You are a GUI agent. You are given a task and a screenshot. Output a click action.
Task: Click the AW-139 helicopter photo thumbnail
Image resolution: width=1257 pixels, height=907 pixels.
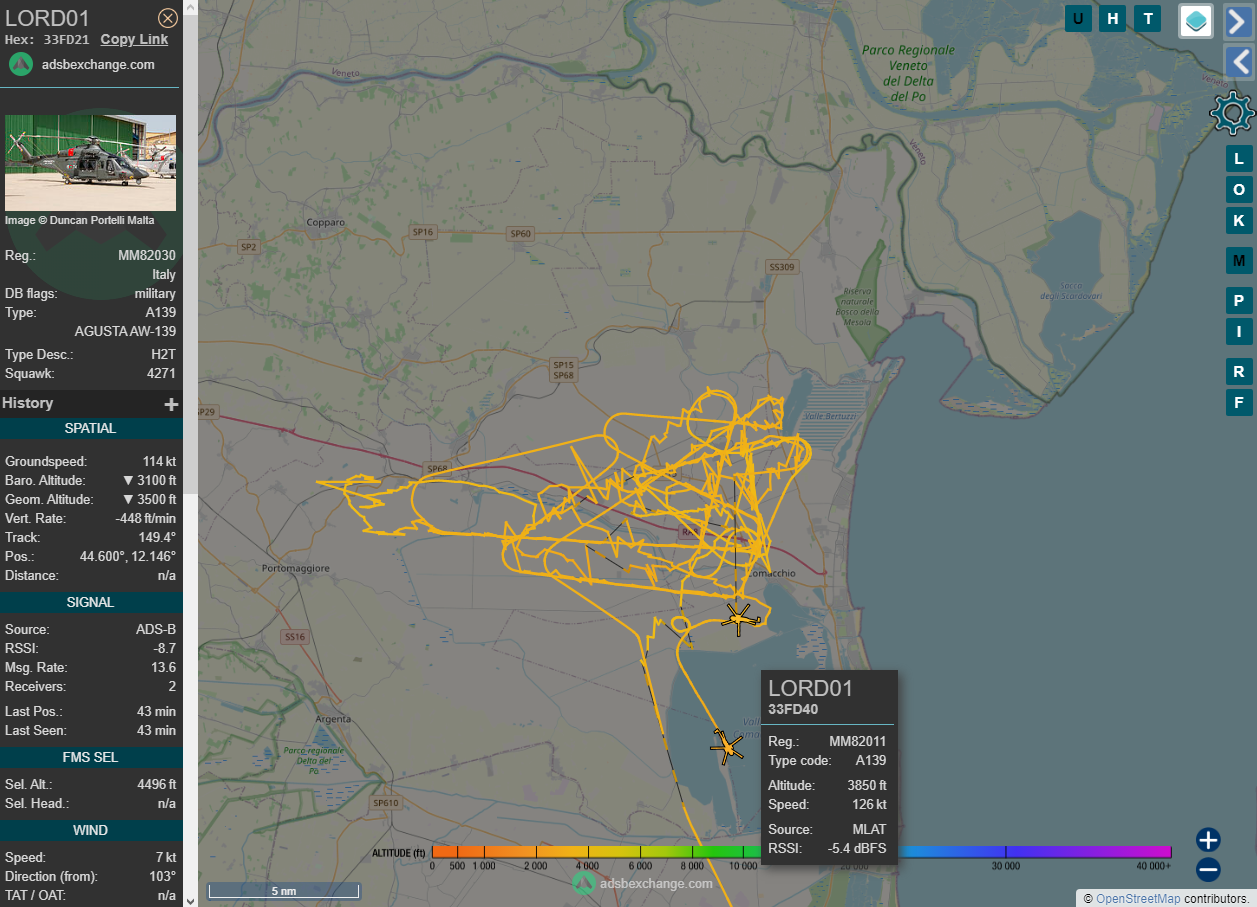click(x=90, y=162)
